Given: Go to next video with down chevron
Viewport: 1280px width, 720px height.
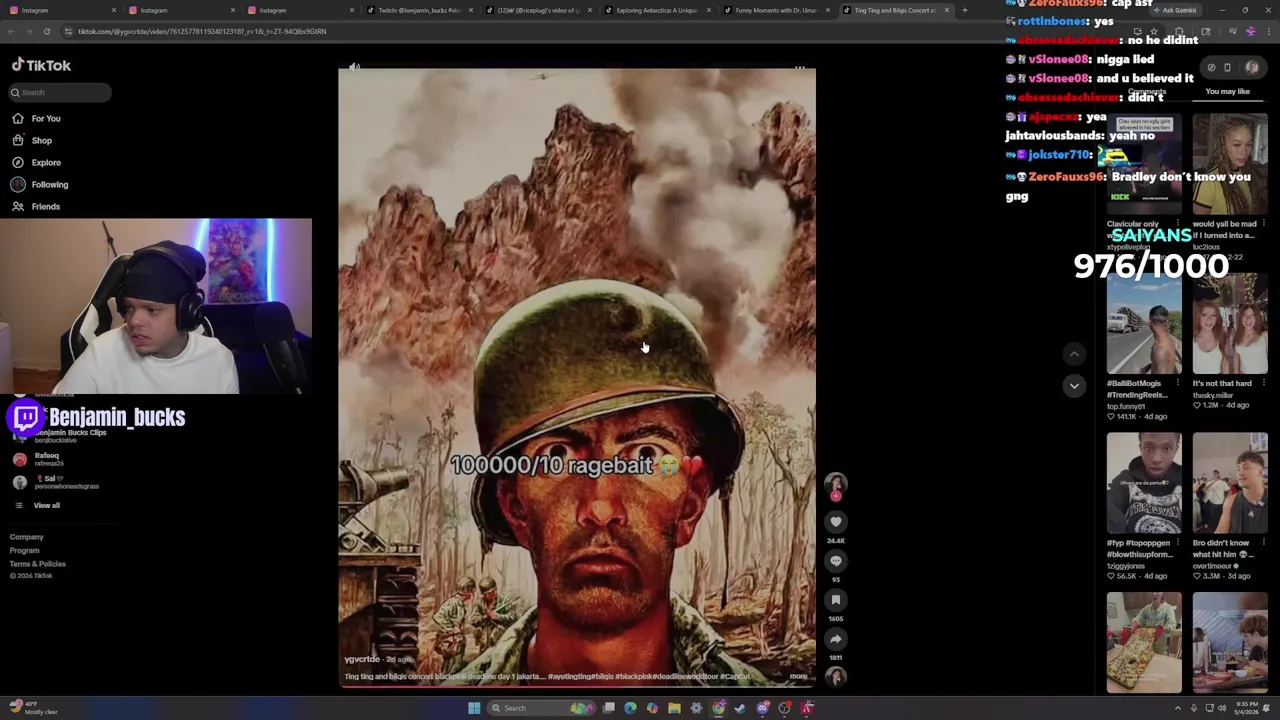Looking at the screenshot, I should (1074, 386).
